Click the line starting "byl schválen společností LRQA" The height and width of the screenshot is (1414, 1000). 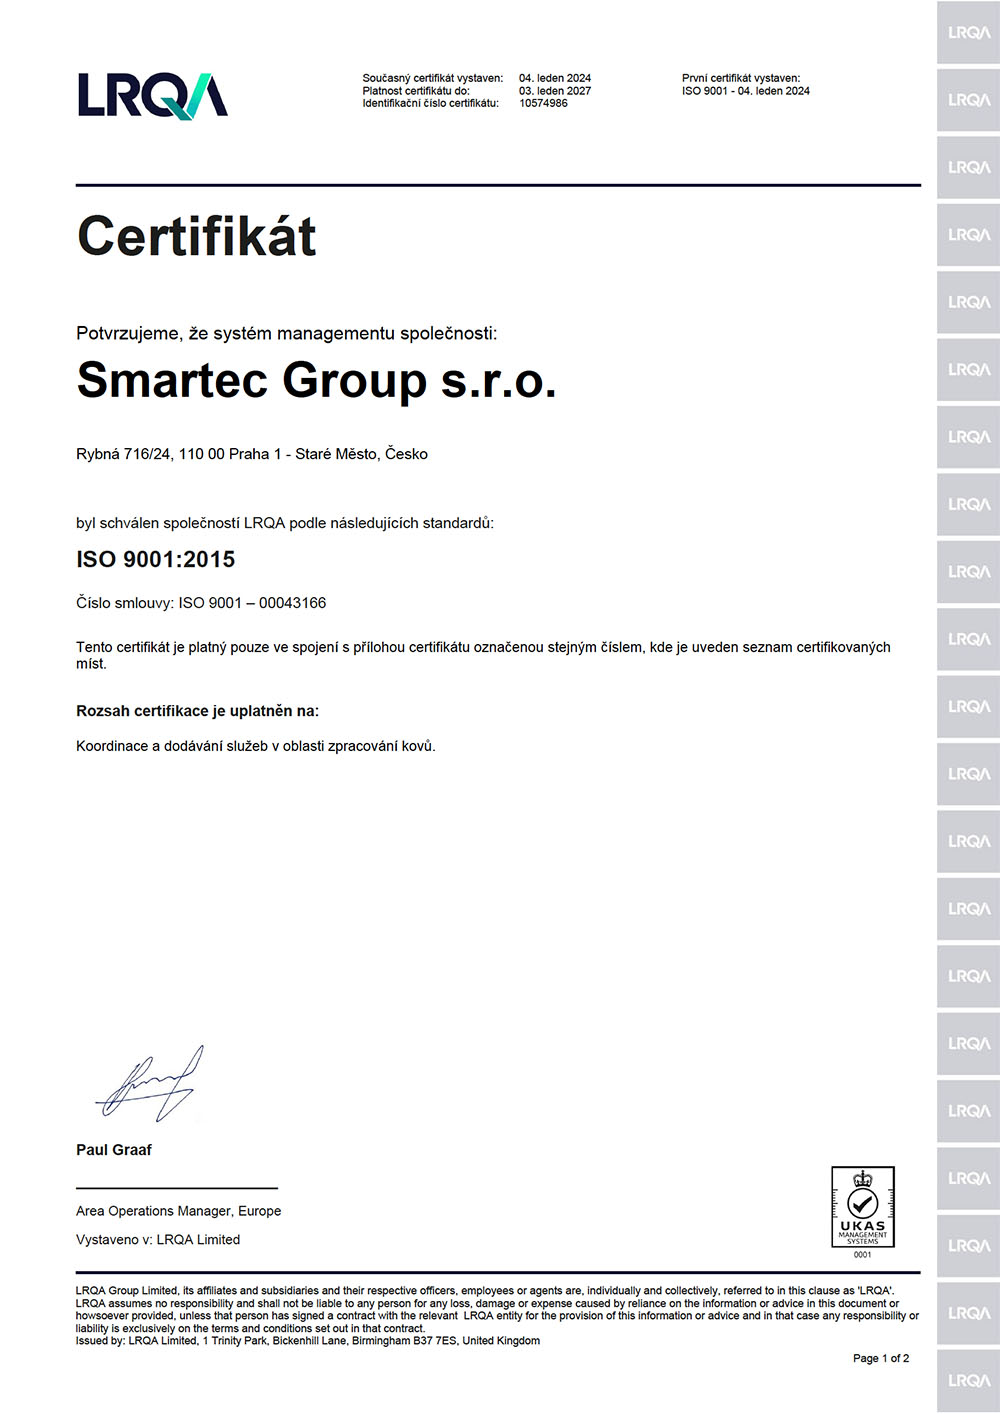pos(285,523)
